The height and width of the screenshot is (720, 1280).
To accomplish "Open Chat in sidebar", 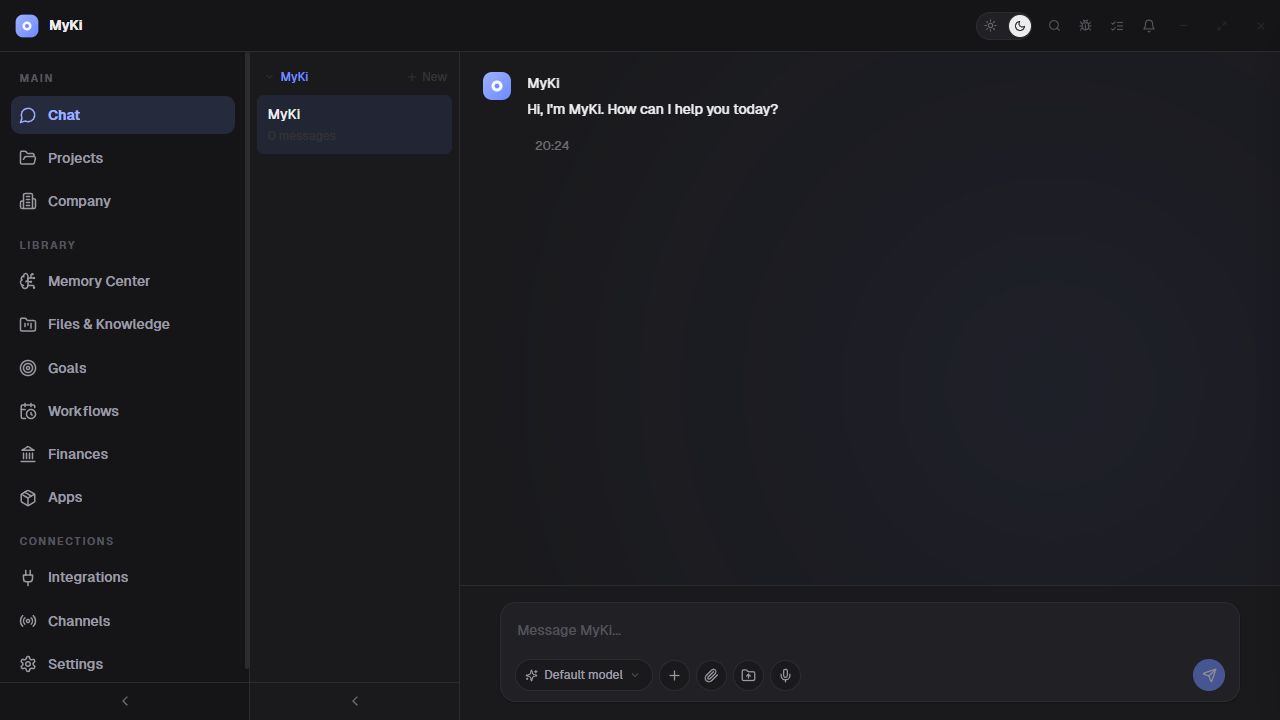I will (x=123, y=115).
